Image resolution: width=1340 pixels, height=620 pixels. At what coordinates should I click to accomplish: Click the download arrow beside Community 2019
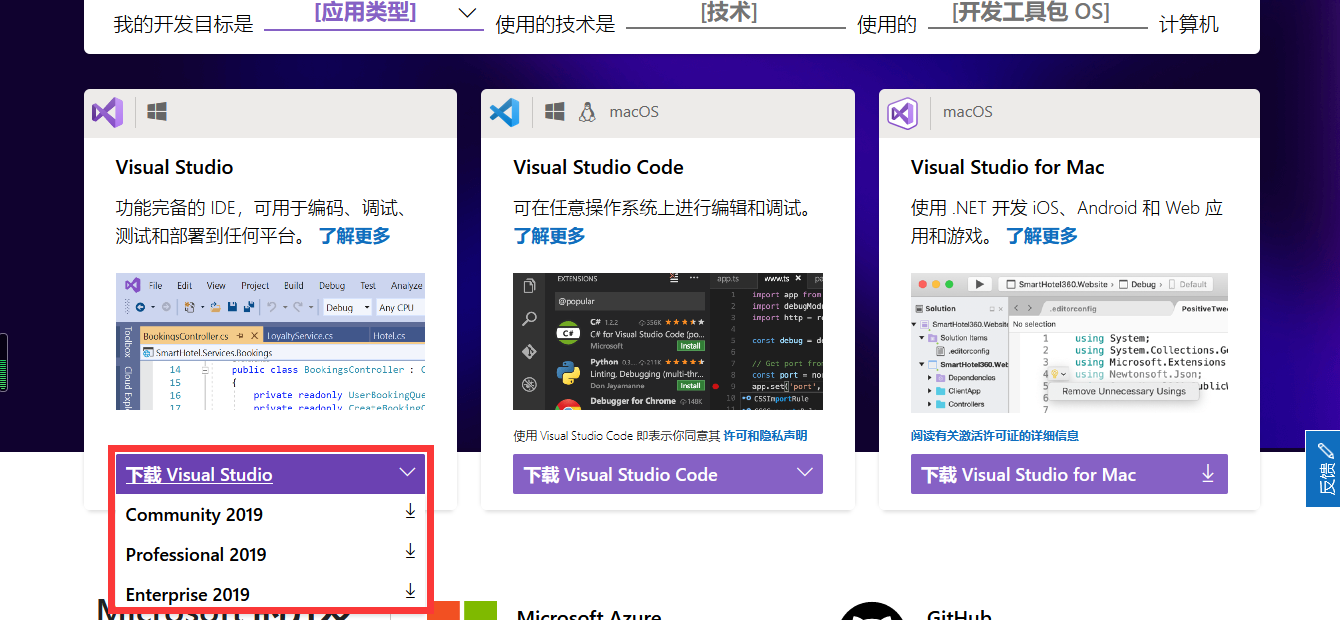[x=410, y=512]
